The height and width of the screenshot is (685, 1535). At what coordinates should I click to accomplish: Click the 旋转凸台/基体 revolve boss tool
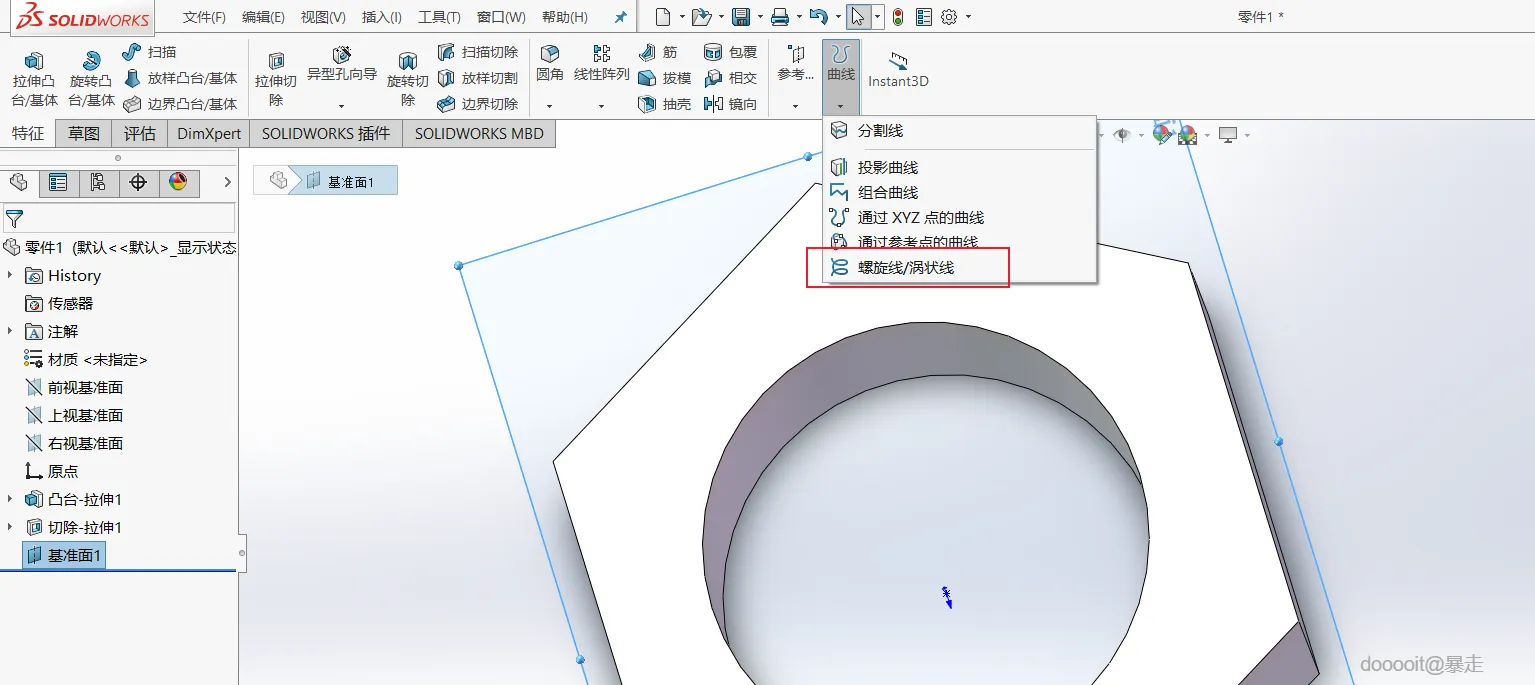pyautogui.click(x=91, y=79)
